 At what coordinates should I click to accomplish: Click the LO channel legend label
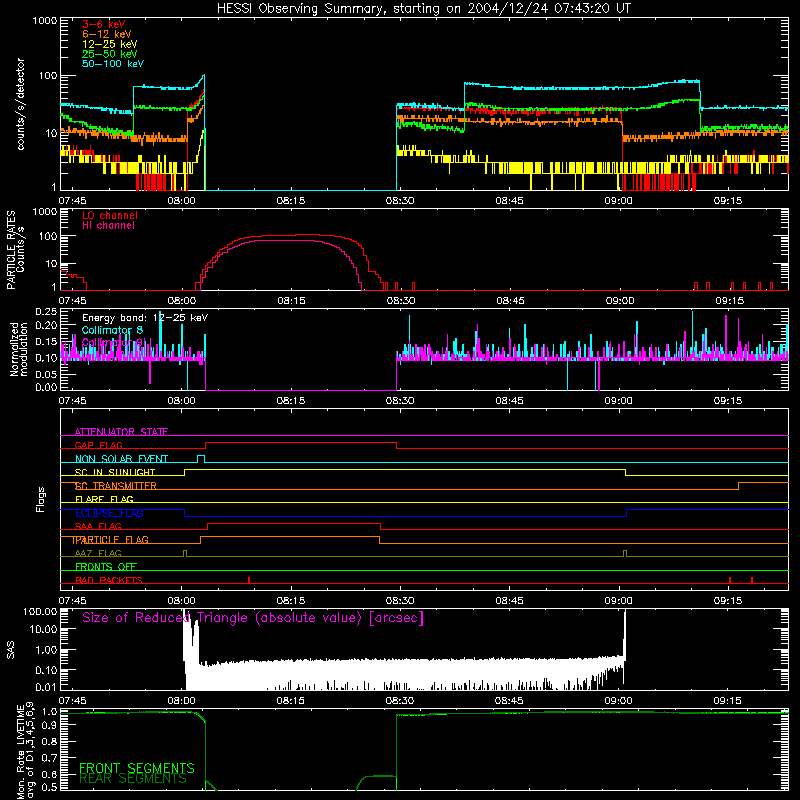[110, 215]
